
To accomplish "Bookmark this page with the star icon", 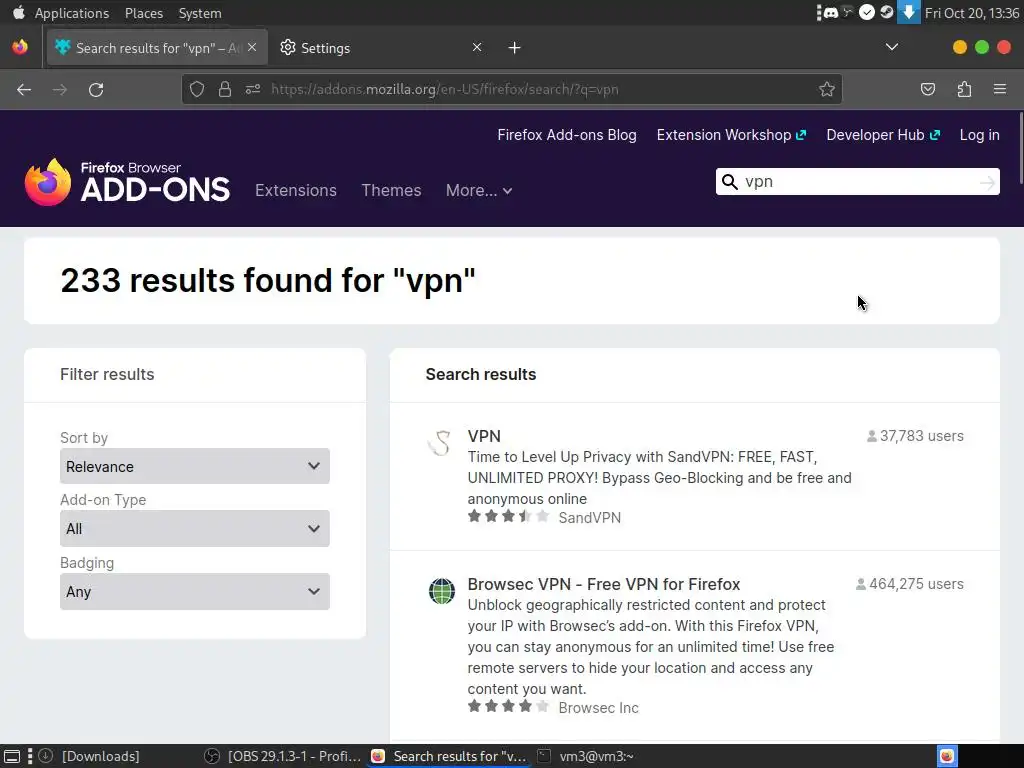I will click(827, 89).
